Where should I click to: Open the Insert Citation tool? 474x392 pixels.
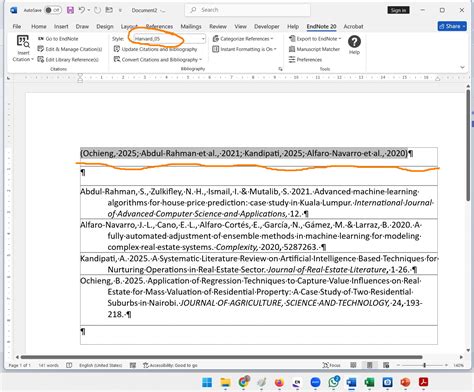tap(23, 49)
